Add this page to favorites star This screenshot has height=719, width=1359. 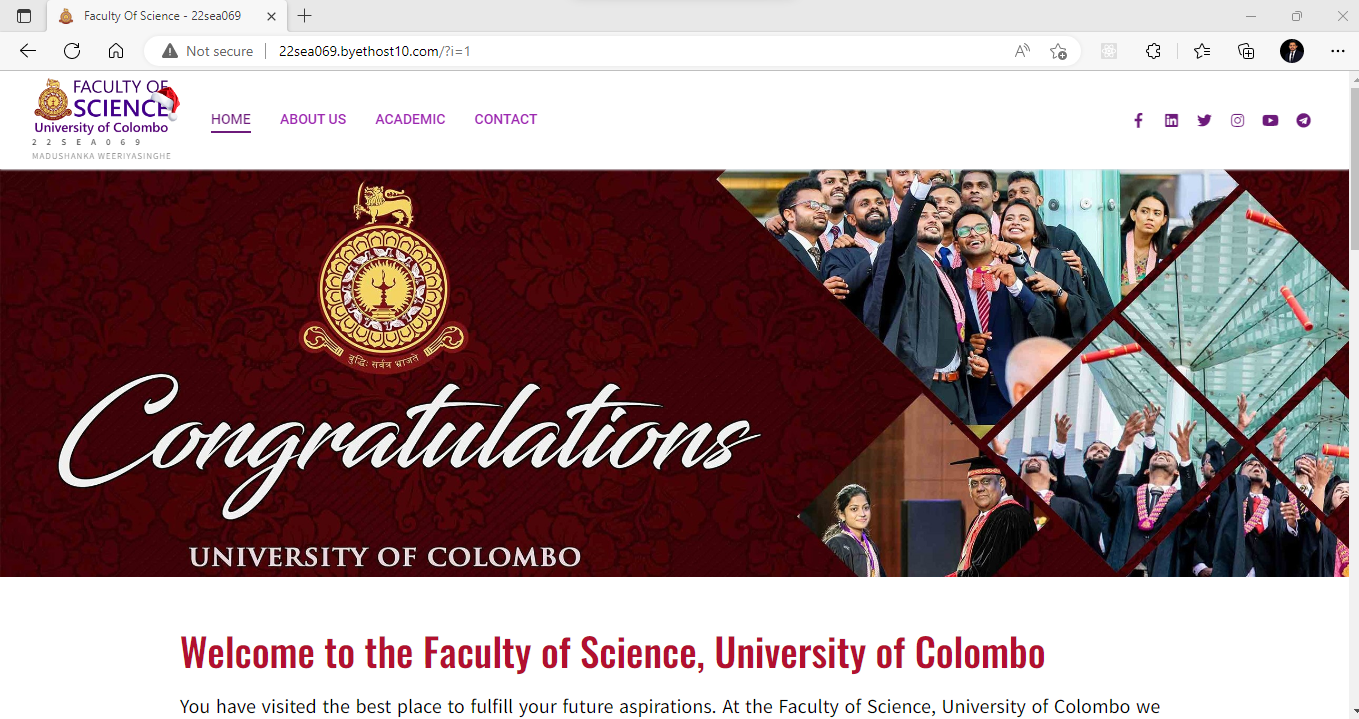click(1058, 51)
